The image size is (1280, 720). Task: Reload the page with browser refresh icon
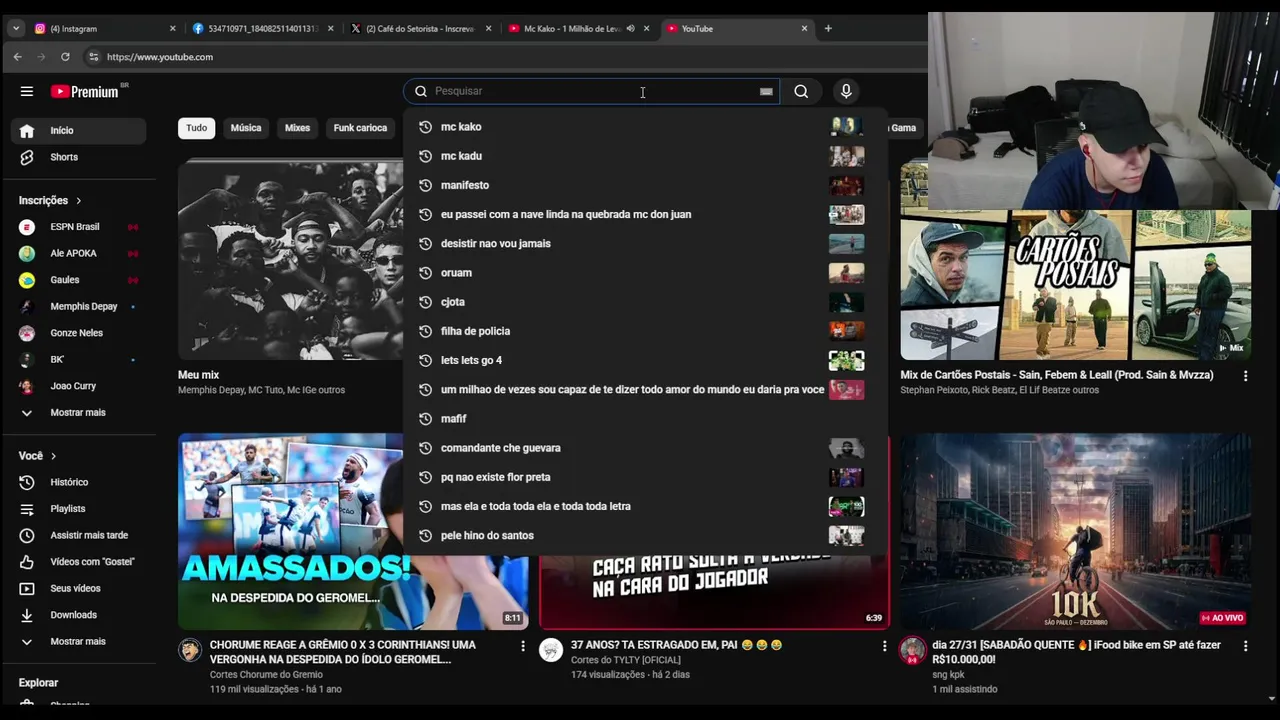click(65, 57)
